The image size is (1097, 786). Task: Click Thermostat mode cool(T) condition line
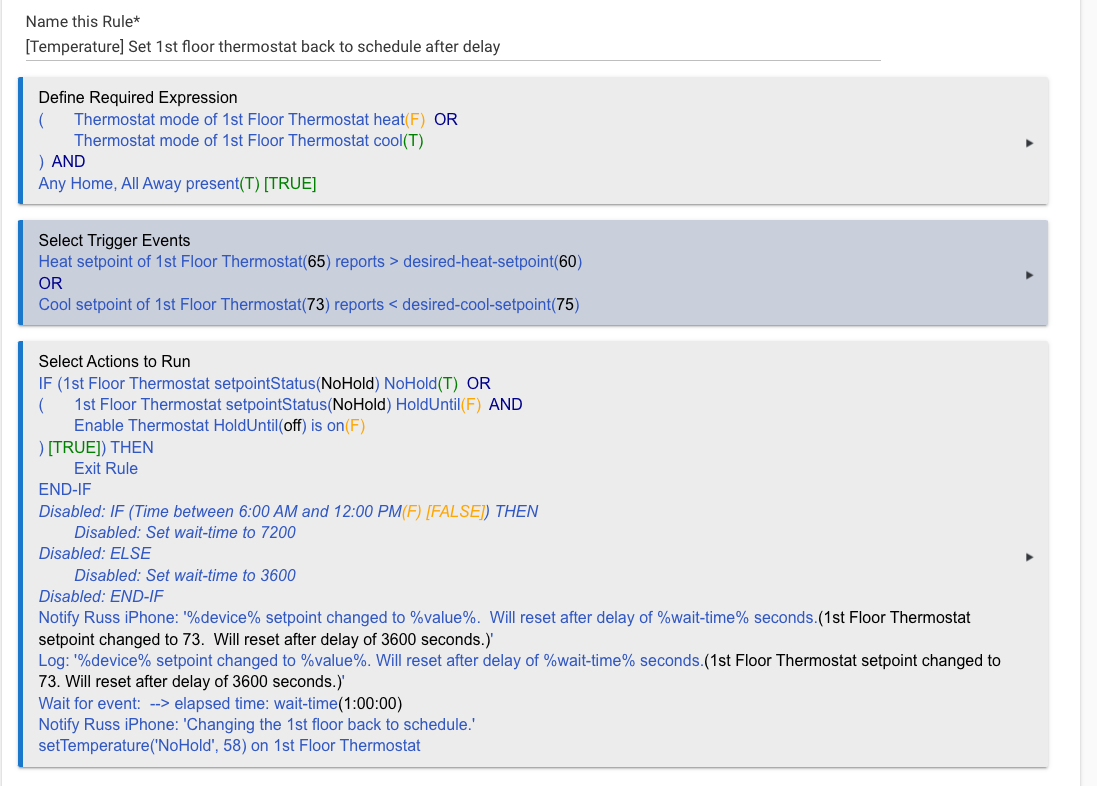248,140
